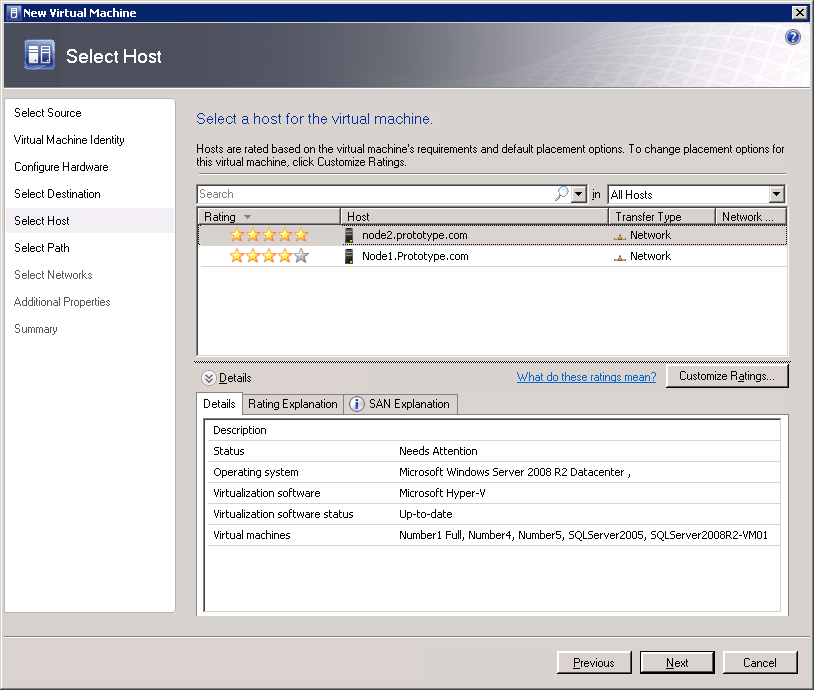Image resolution: width=814 pixels, height=690 pixels.
Task: Open 'What do these ratings mean?' link
Action: (x=586, y=377)
